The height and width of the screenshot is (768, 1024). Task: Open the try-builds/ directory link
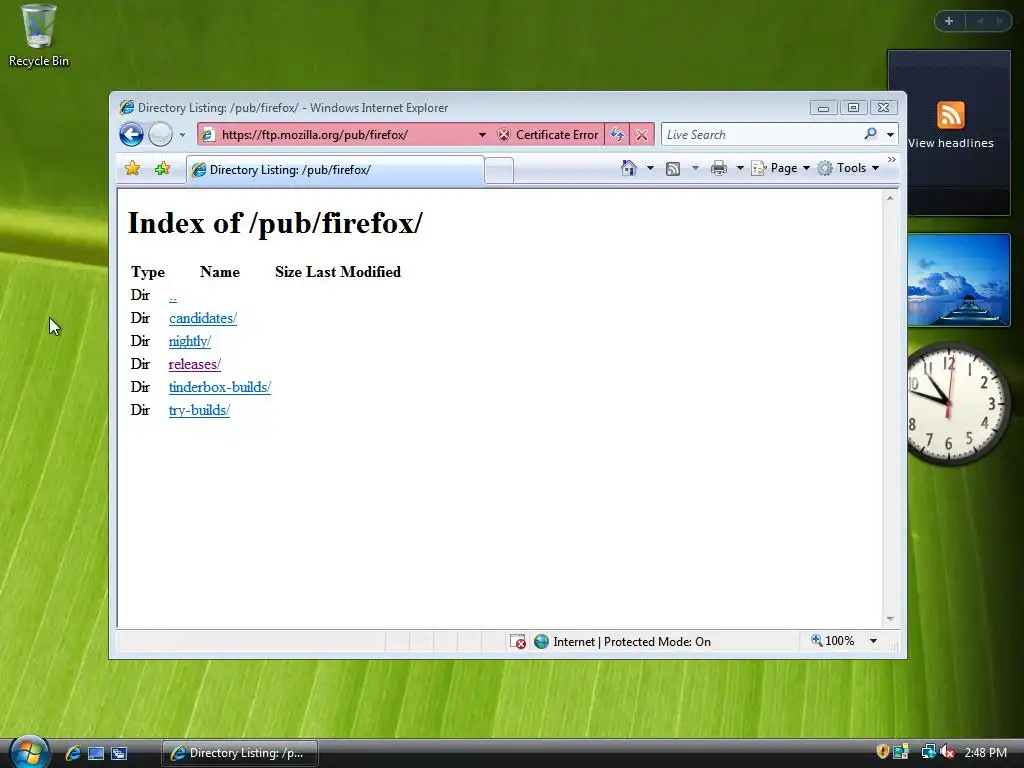(x=199, y=410)
